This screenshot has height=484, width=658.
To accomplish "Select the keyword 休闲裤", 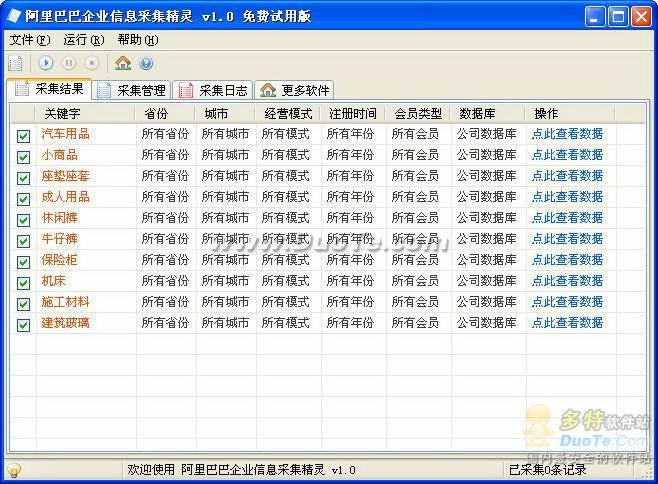I will point(60,218).
